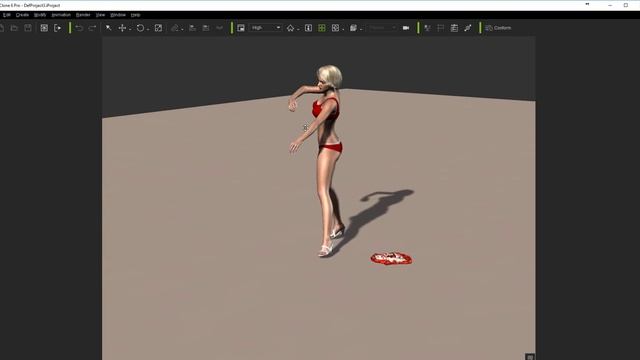Image resolution: width=640 pixels, height=360 pixels.
Task: Click the checkered display mode icon
Action: (335, 28)
